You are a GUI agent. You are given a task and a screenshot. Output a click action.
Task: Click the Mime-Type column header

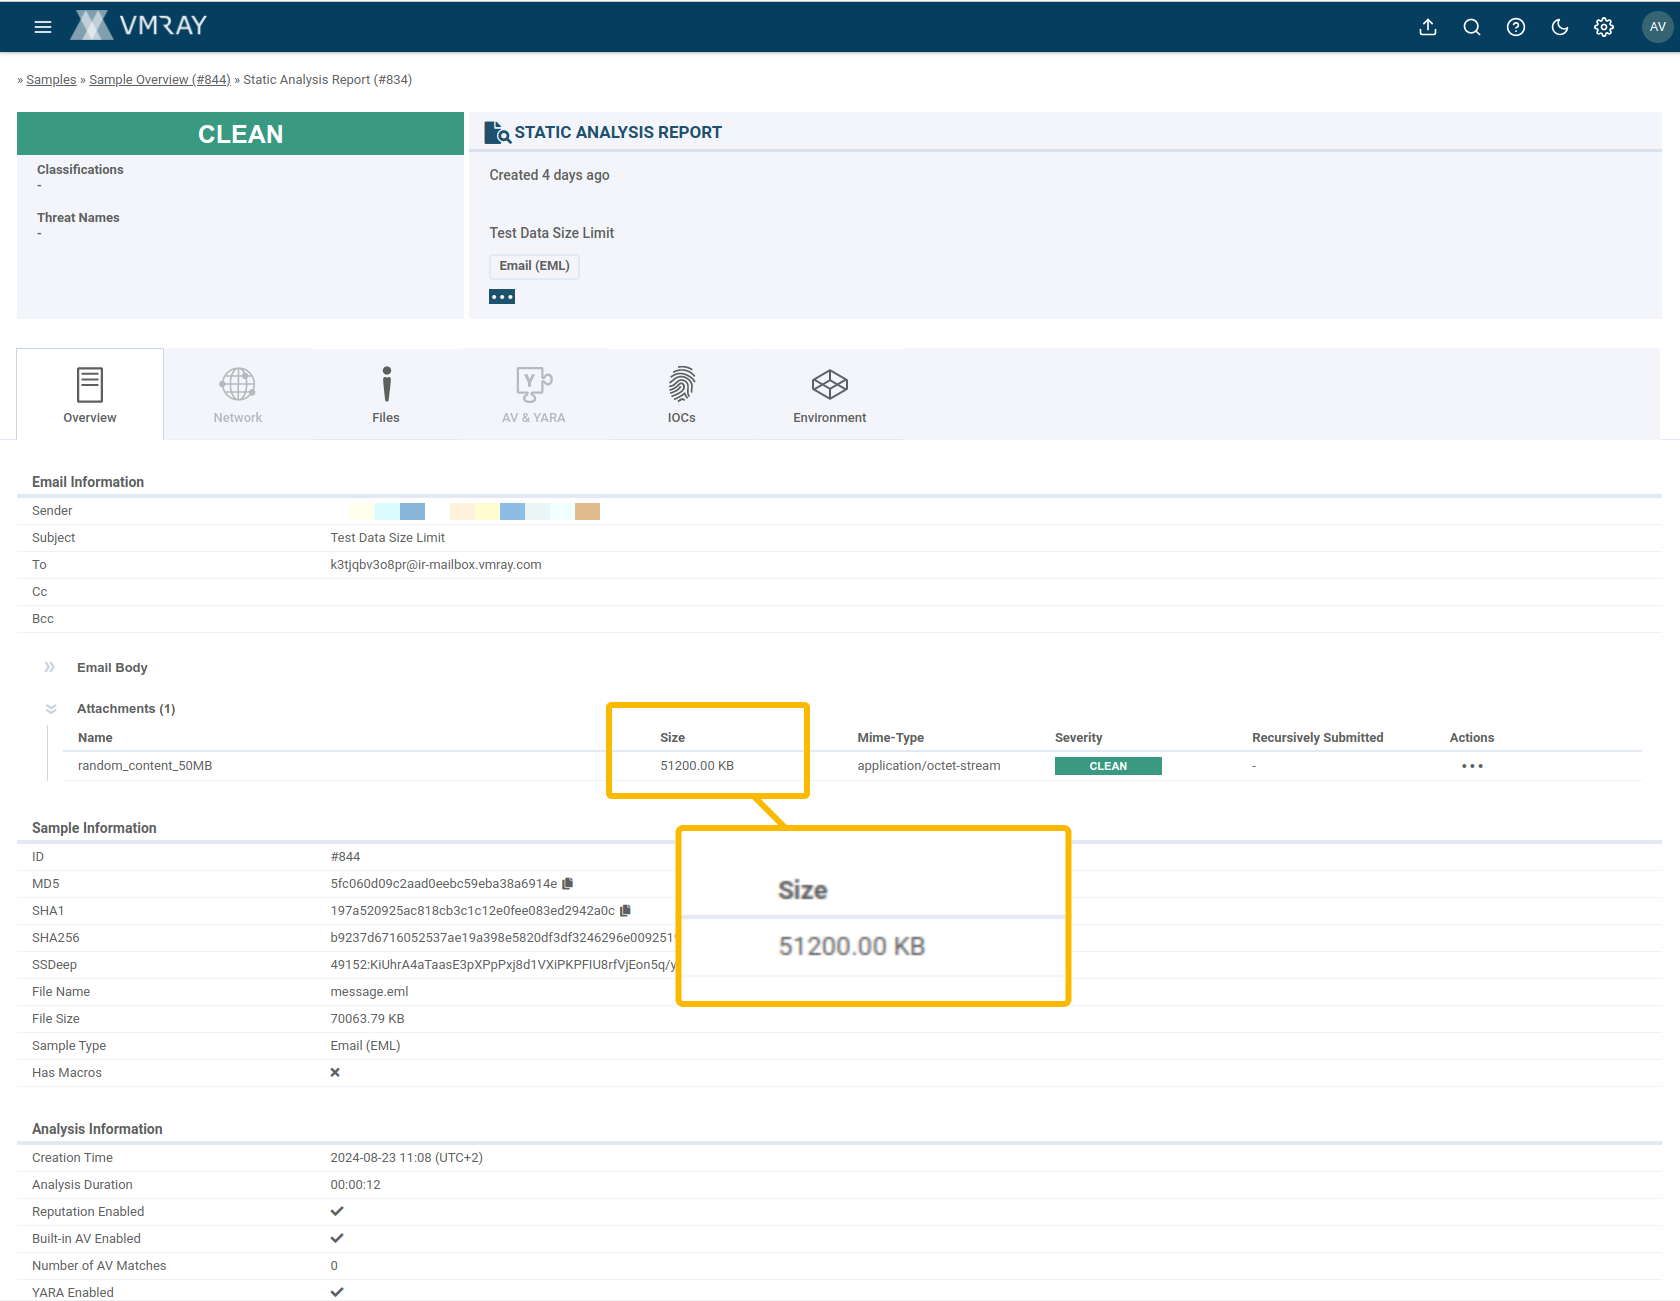890,738
